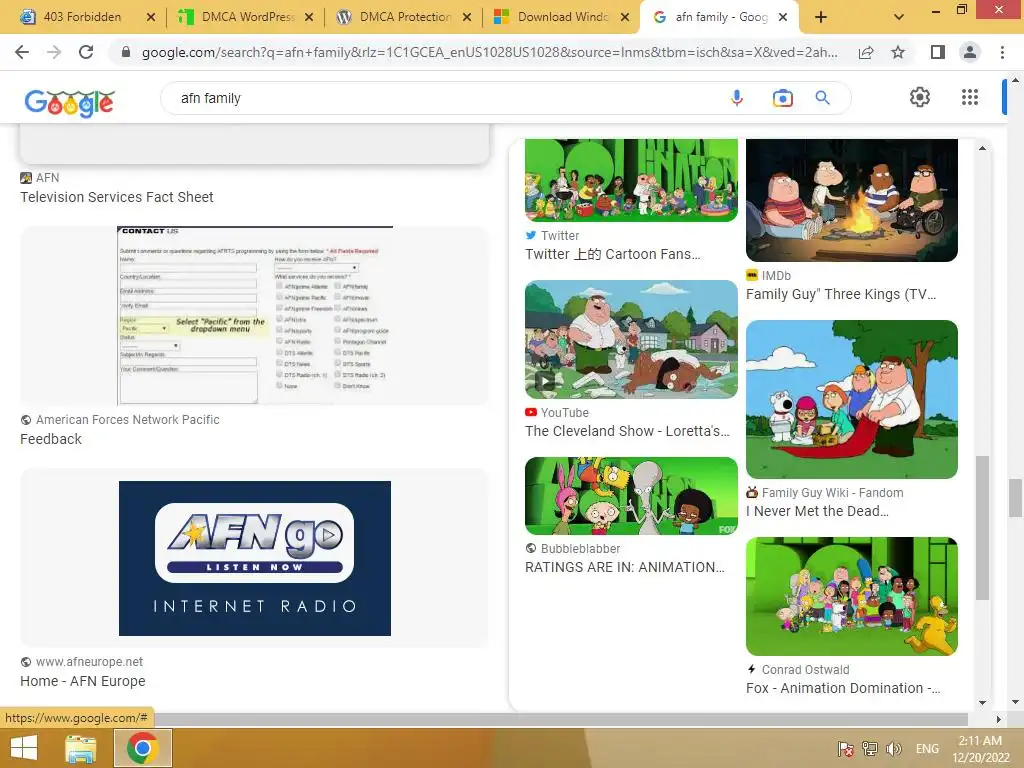View site info via the lock icon
1024x768 pixels.
(x=126, y=52)
